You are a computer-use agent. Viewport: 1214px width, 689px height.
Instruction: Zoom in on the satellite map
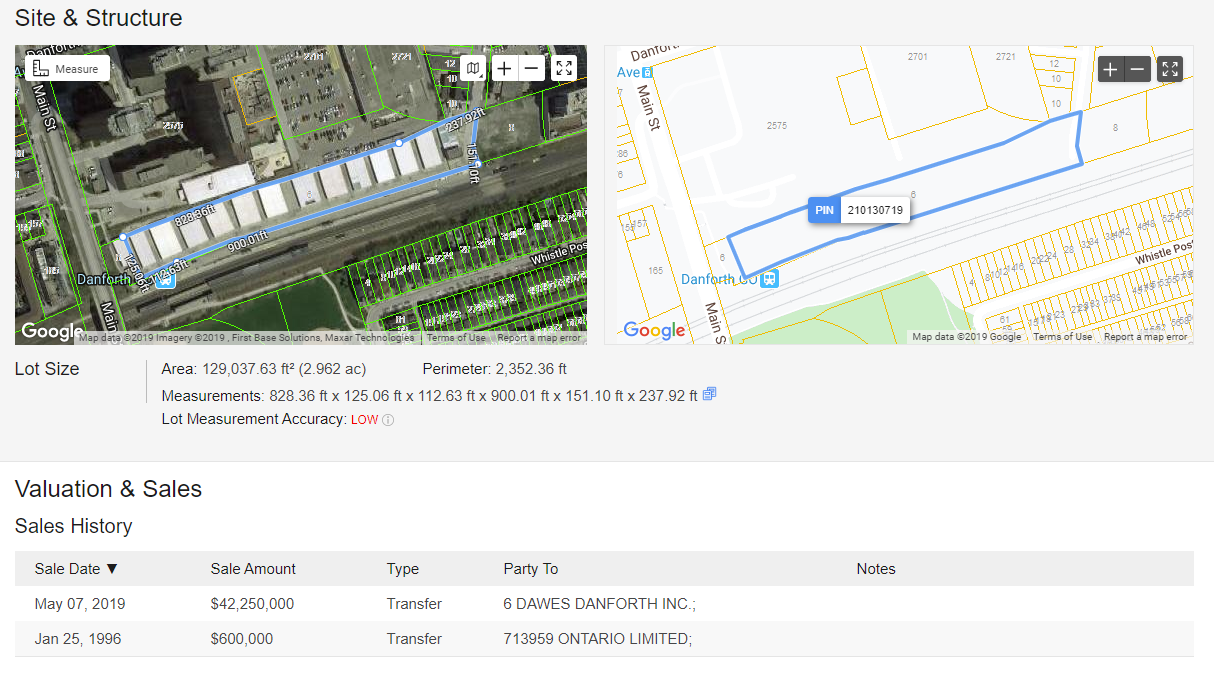pyautogui.click(x=505, y=68)
